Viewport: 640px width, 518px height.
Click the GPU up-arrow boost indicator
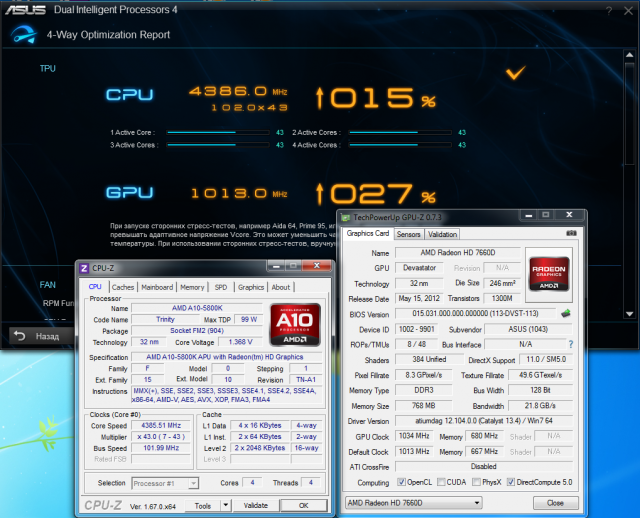pos(320,194)
